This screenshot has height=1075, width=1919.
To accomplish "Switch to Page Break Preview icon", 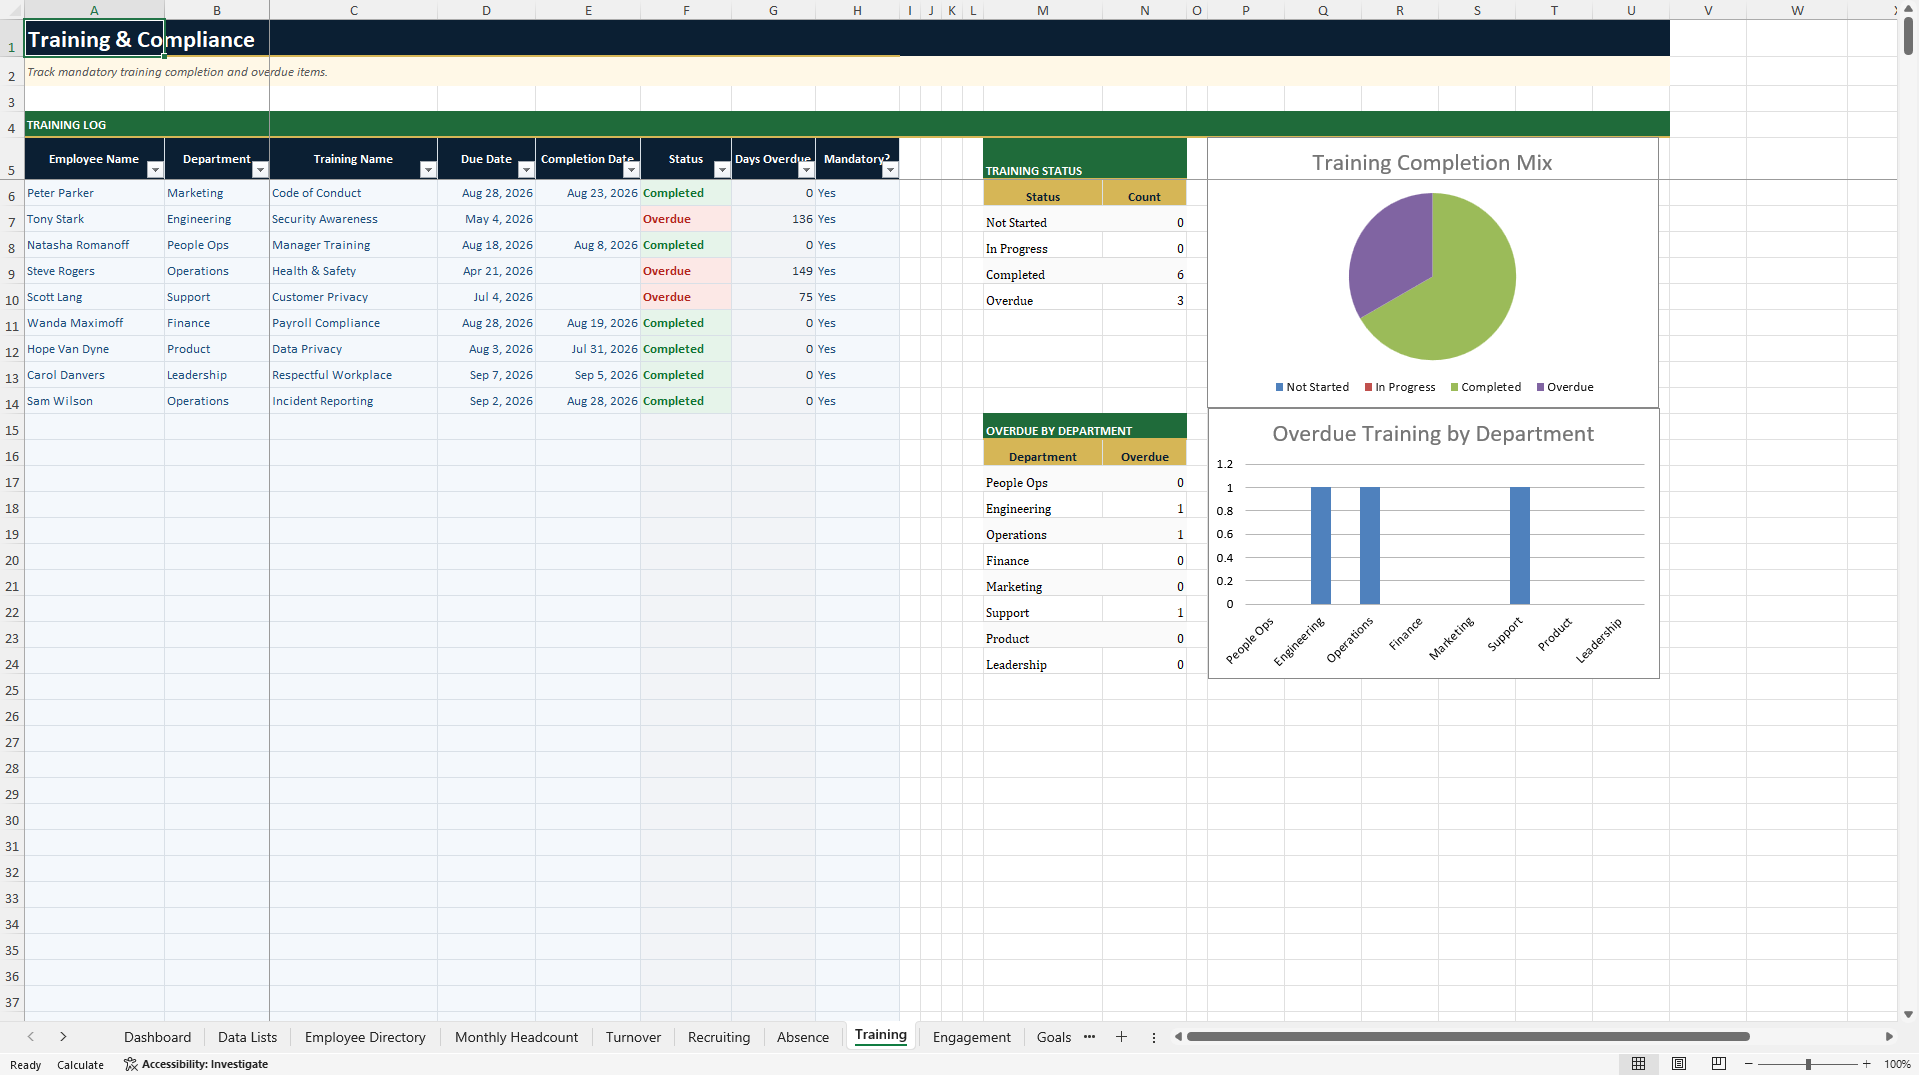I will 1719,1064.
